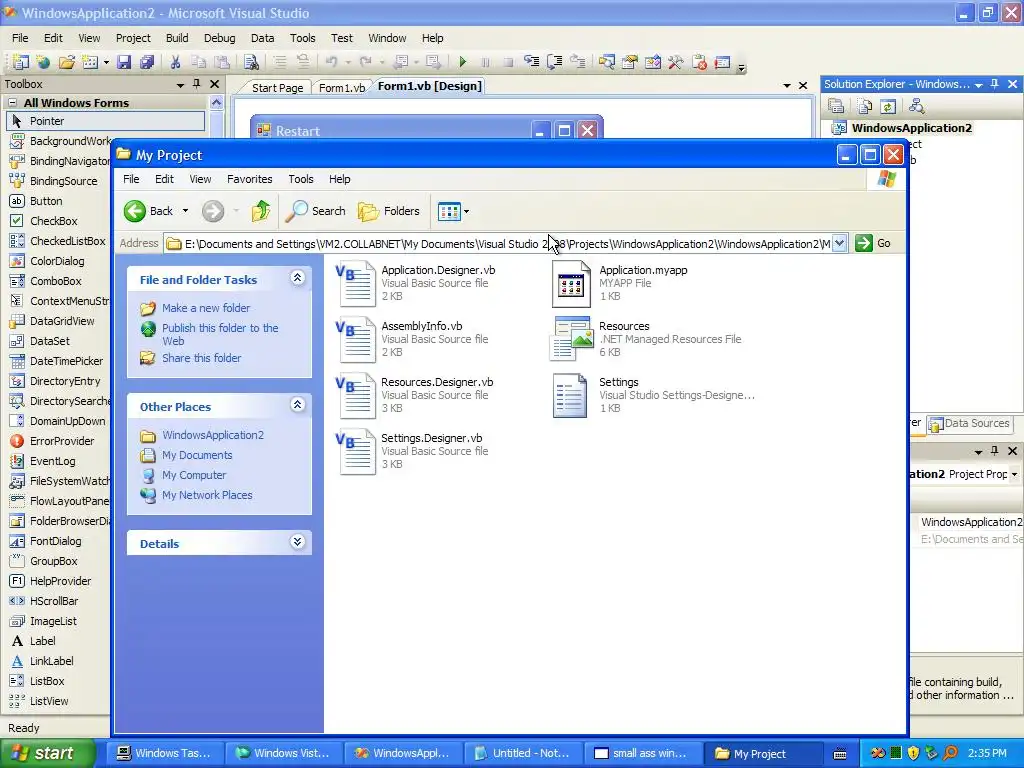Viewport: 1024px width, 768px height.
Task: Select the Application.myapp file icon
Action: point(571,283)
